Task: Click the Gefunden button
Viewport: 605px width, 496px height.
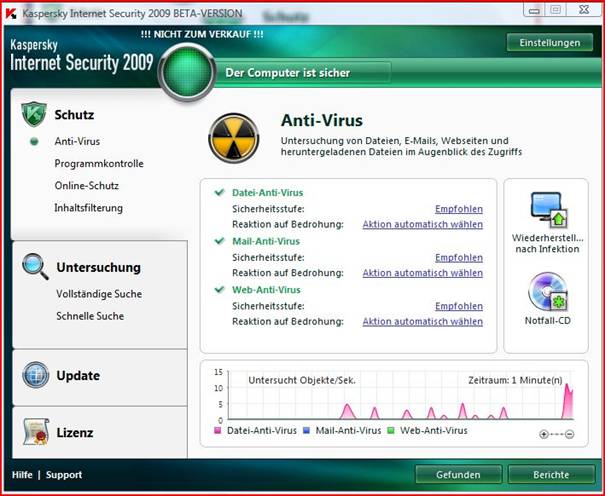Action: (458, 474)
